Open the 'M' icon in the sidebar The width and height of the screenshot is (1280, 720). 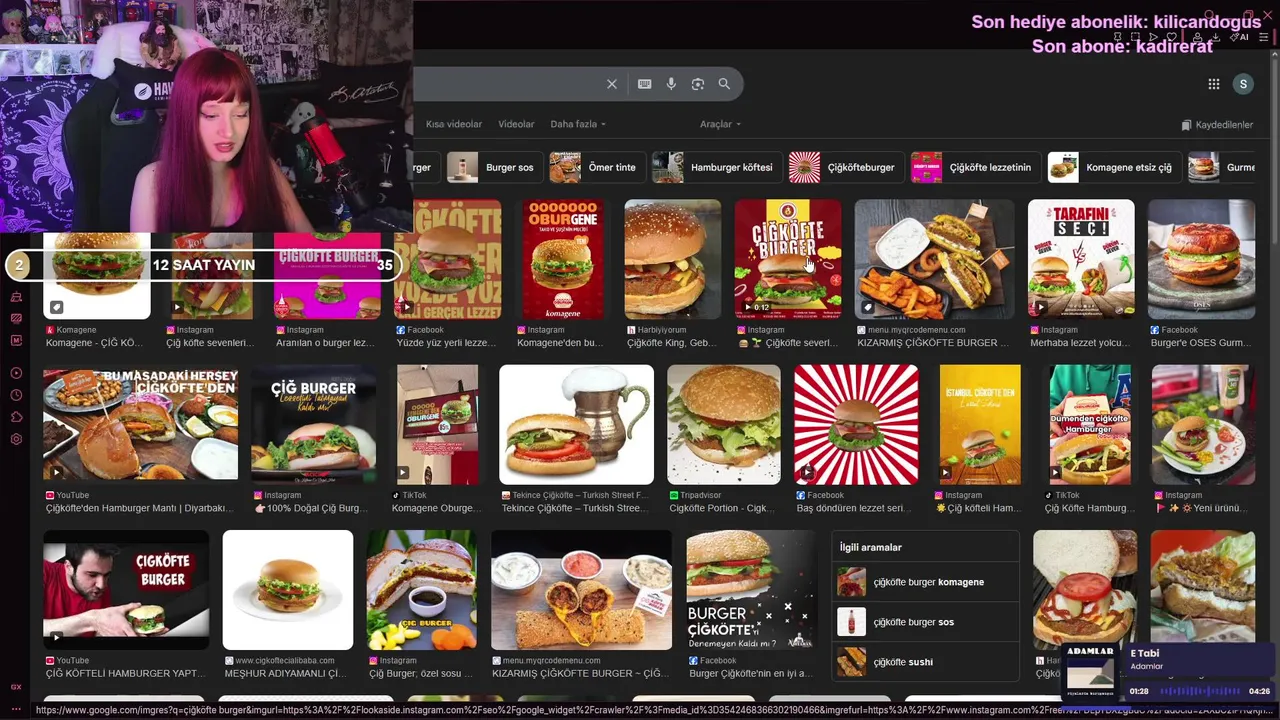(16, 341)
